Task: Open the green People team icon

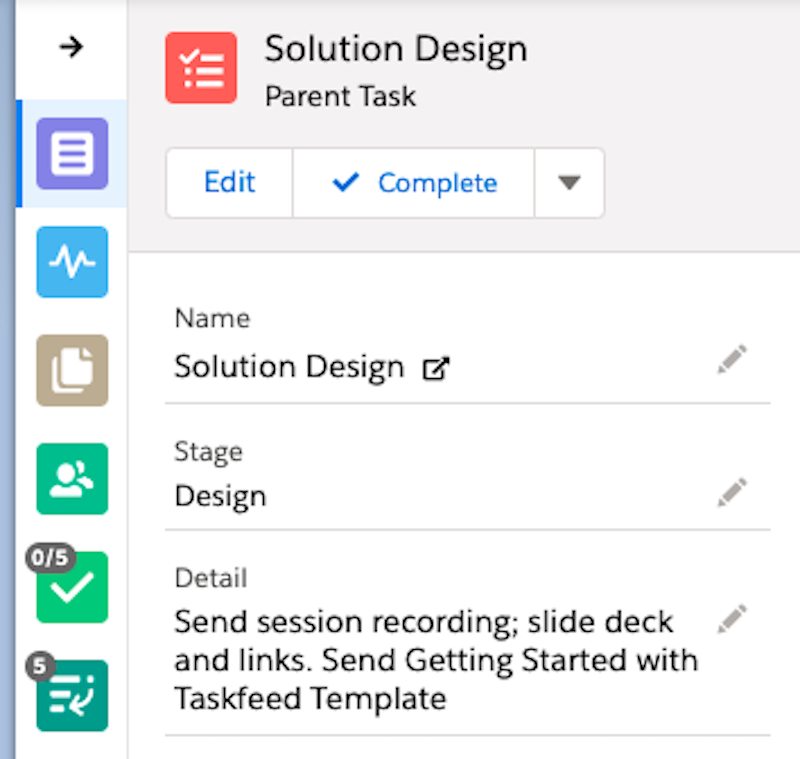Action: click(x=72, y=478)
